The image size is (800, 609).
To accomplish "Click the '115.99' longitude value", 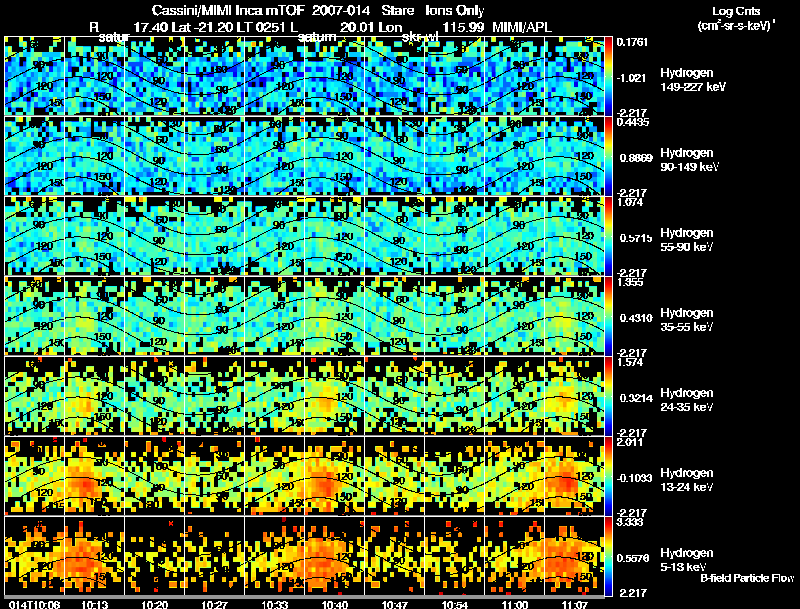I will tap(463, 27).
